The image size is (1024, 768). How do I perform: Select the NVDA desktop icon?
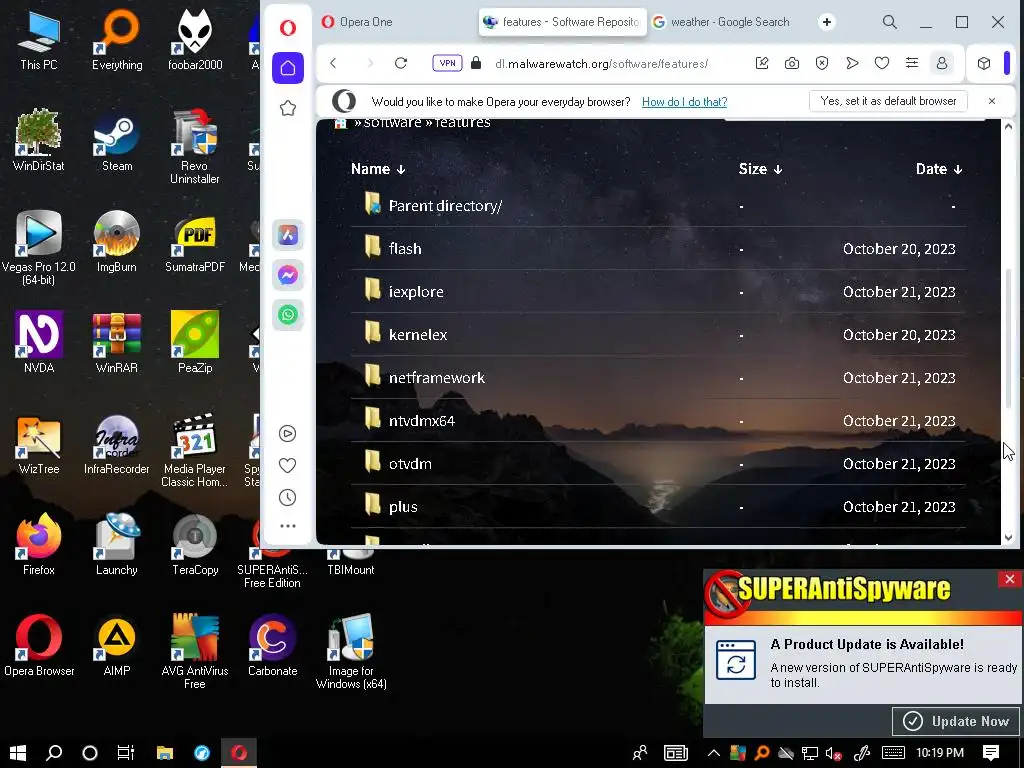pos(39,343)
